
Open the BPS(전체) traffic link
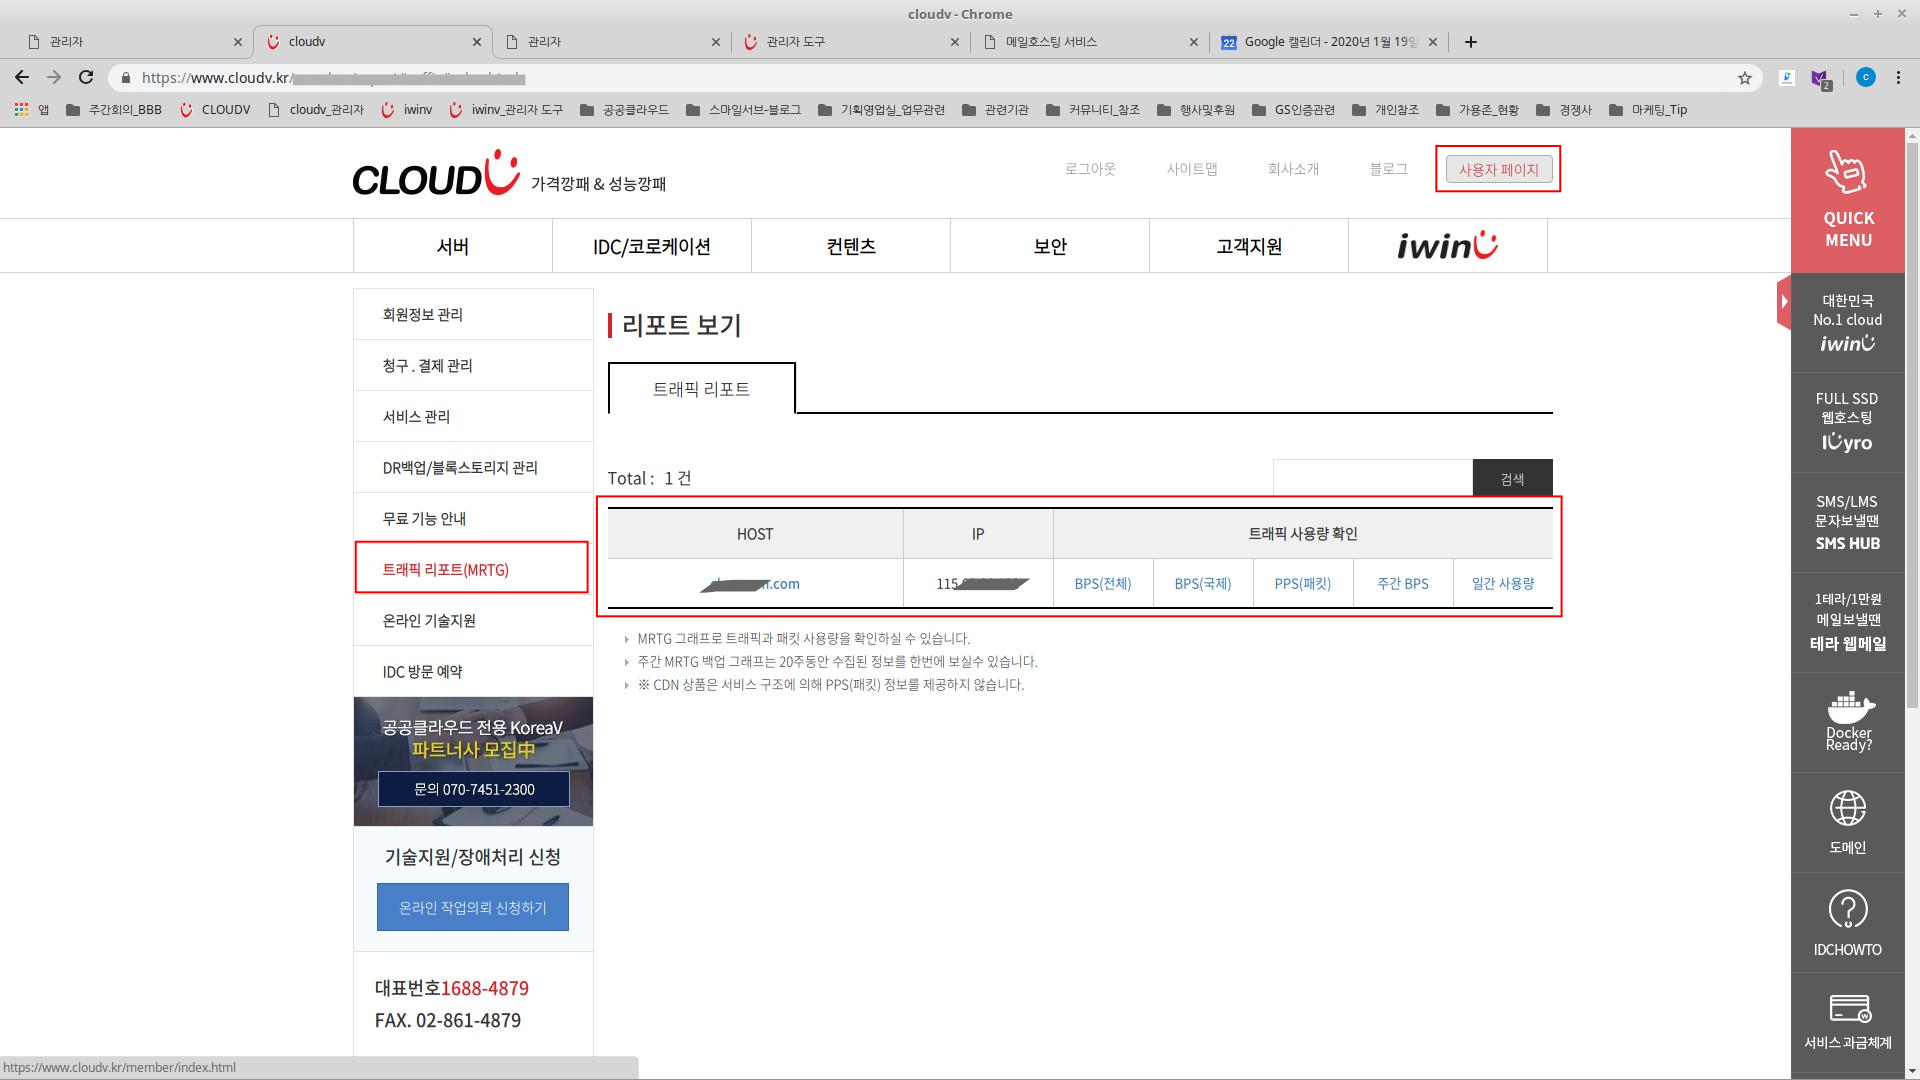coord(1102,583)
